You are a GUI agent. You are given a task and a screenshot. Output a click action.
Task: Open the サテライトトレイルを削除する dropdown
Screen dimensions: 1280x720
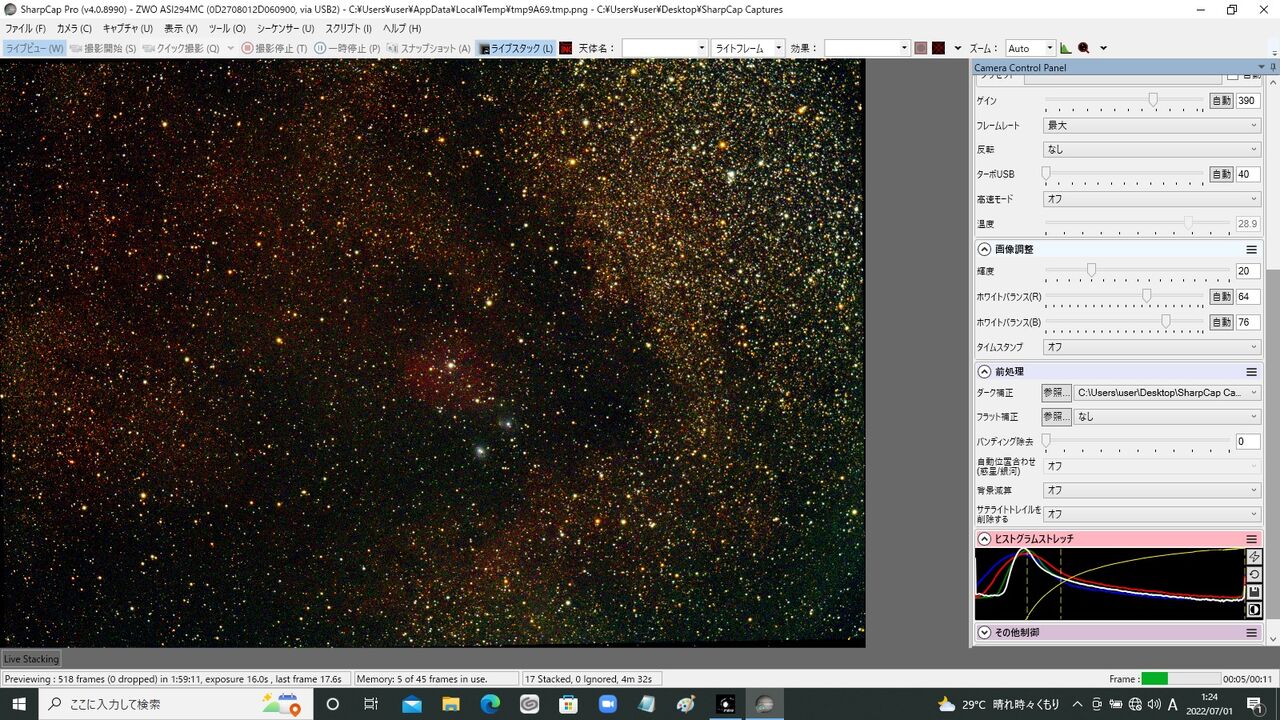pos(1152,514)
